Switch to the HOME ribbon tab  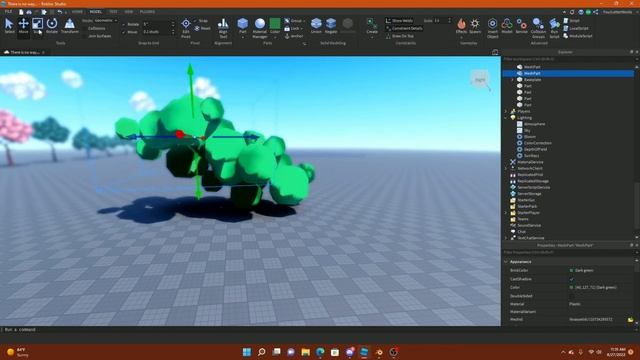click(x=77, y=12)
